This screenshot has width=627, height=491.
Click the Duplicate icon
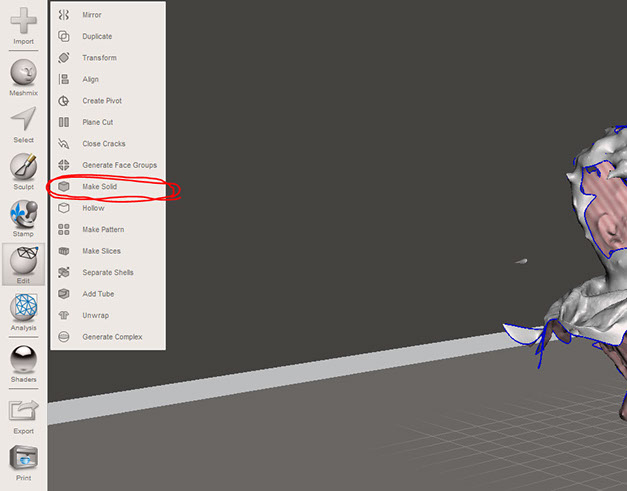pos(64,36)
